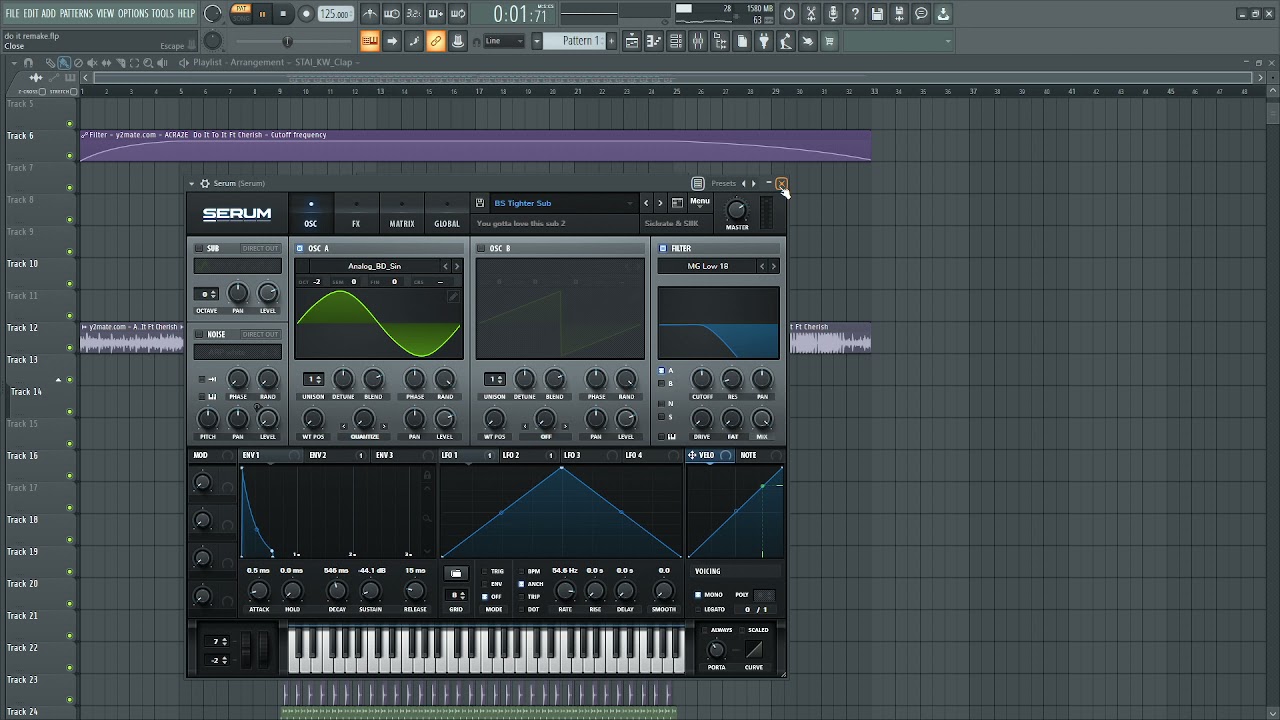Enable the LEGATO checkbox
Viewport: 1280px width, 720px height.
[698, 609]
